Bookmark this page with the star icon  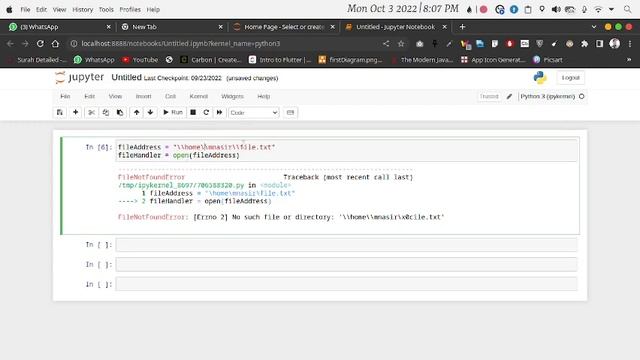click(401, 43)
